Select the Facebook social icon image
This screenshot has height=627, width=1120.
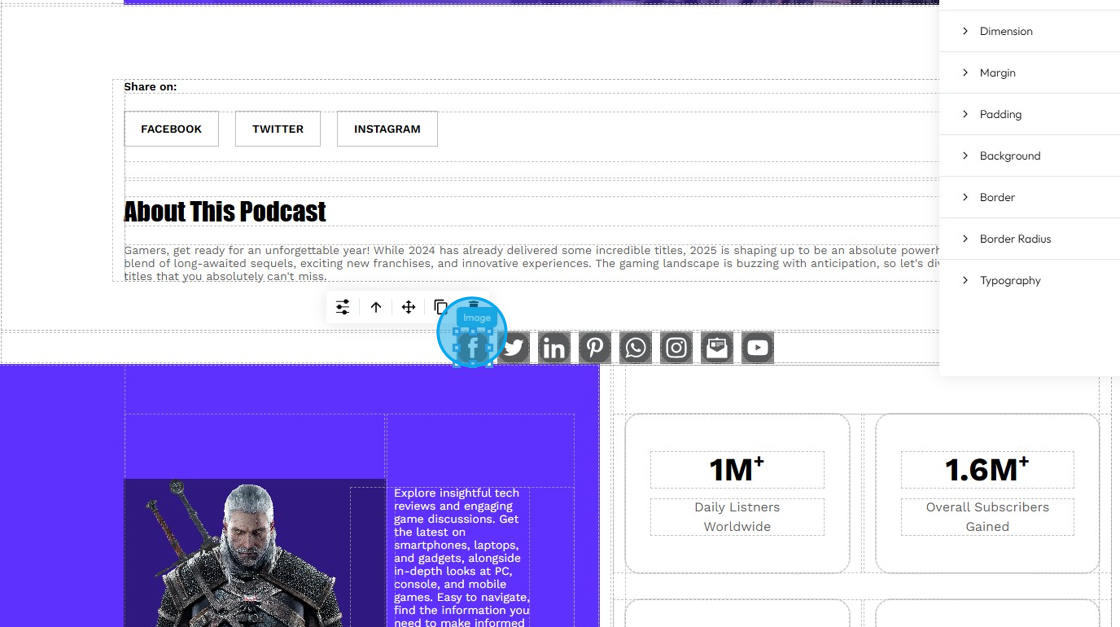click(472, 348)
